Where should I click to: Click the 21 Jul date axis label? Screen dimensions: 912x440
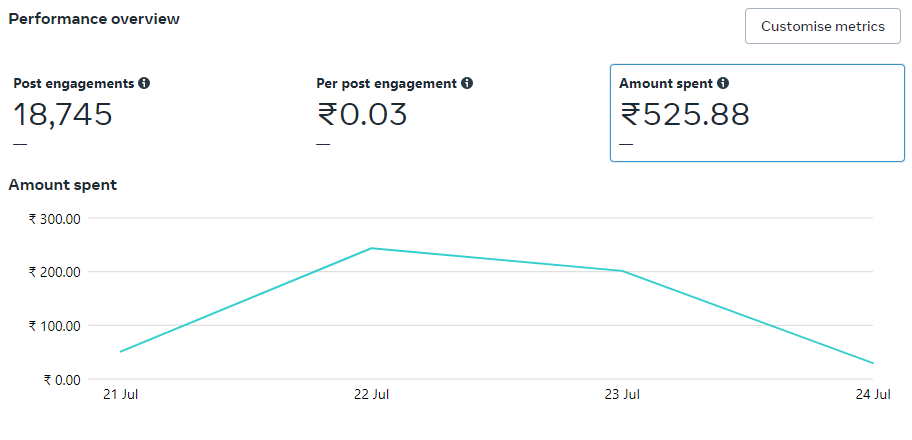point(120,395)
